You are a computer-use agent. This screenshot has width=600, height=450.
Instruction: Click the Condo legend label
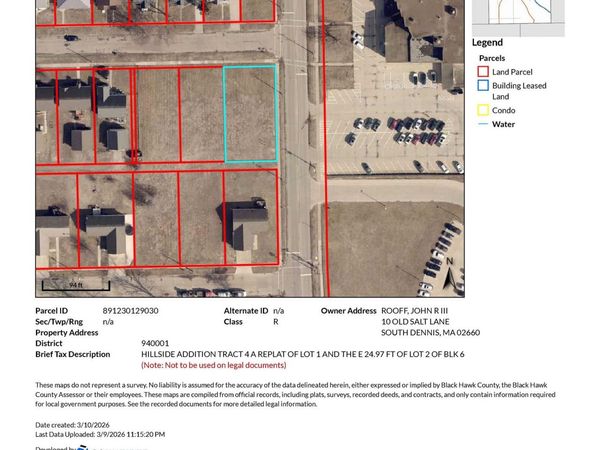pyautogui.click(x=503, y=110)
